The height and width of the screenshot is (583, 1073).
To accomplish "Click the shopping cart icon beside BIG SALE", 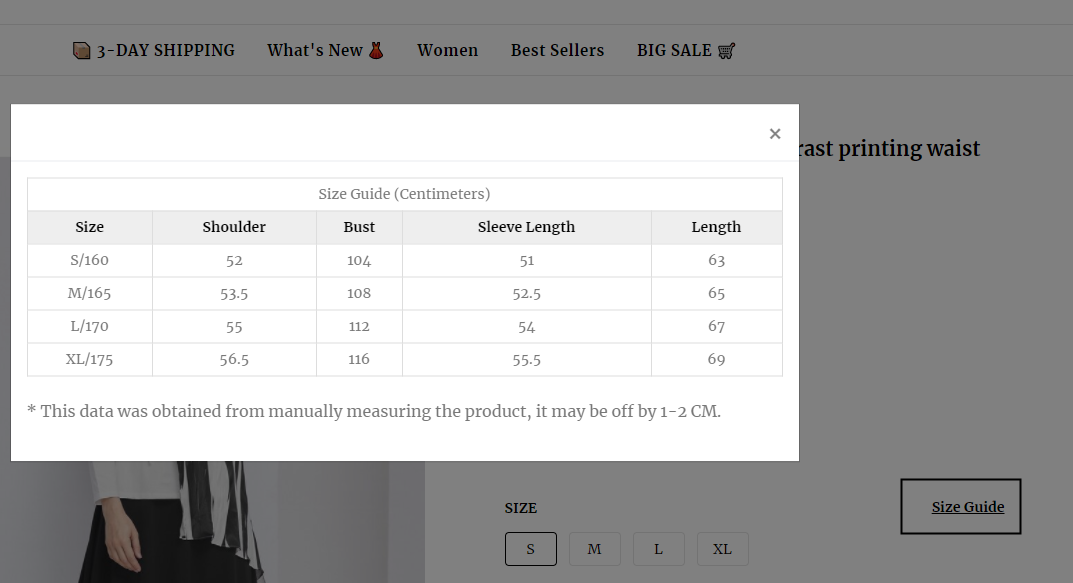I will click(727, 51).
